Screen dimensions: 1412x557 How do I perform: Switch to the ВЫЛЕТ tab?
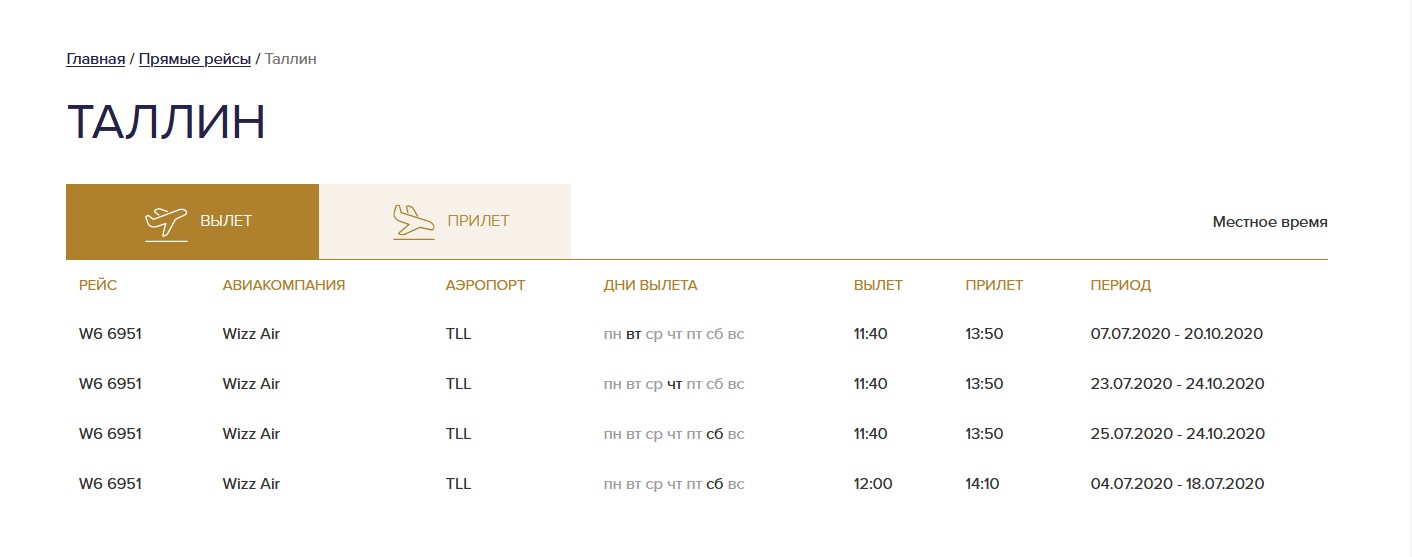click(192, 222)
